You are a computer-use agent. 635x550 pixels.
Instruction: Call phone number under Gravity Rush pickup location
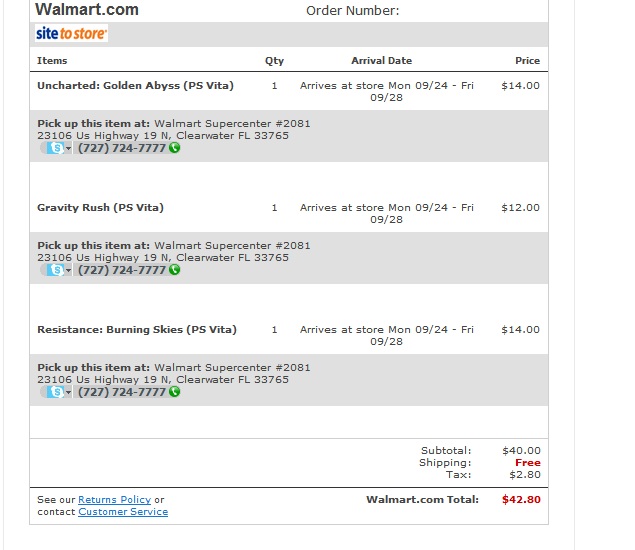(x=121, y=270)
